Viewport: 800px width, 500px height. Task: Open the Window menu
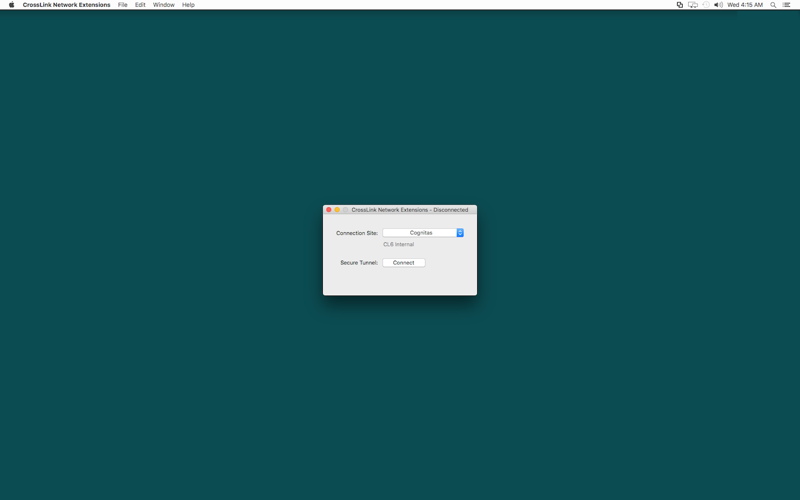pos(163,5)
